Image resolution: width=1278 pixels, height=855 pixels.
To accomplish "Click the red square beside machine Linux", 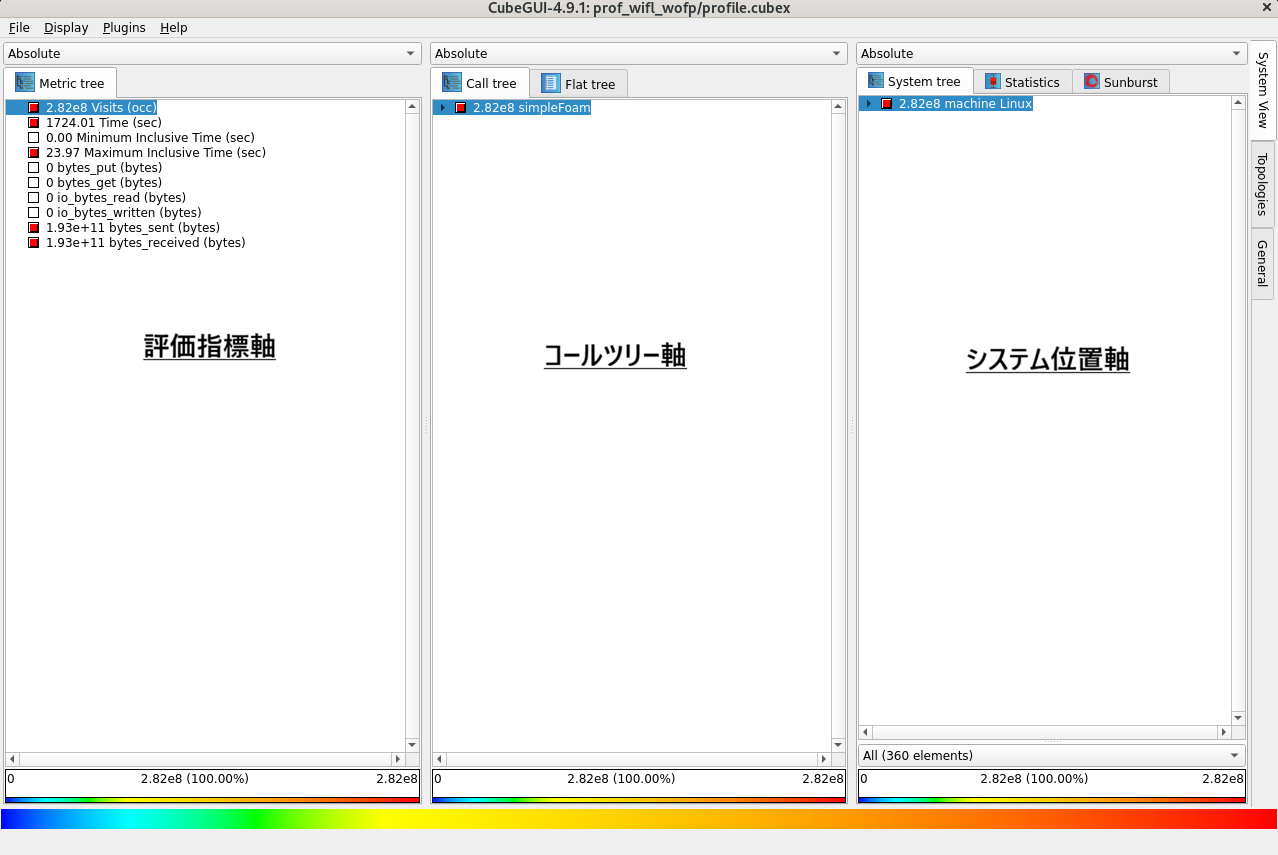I will 886,104.
